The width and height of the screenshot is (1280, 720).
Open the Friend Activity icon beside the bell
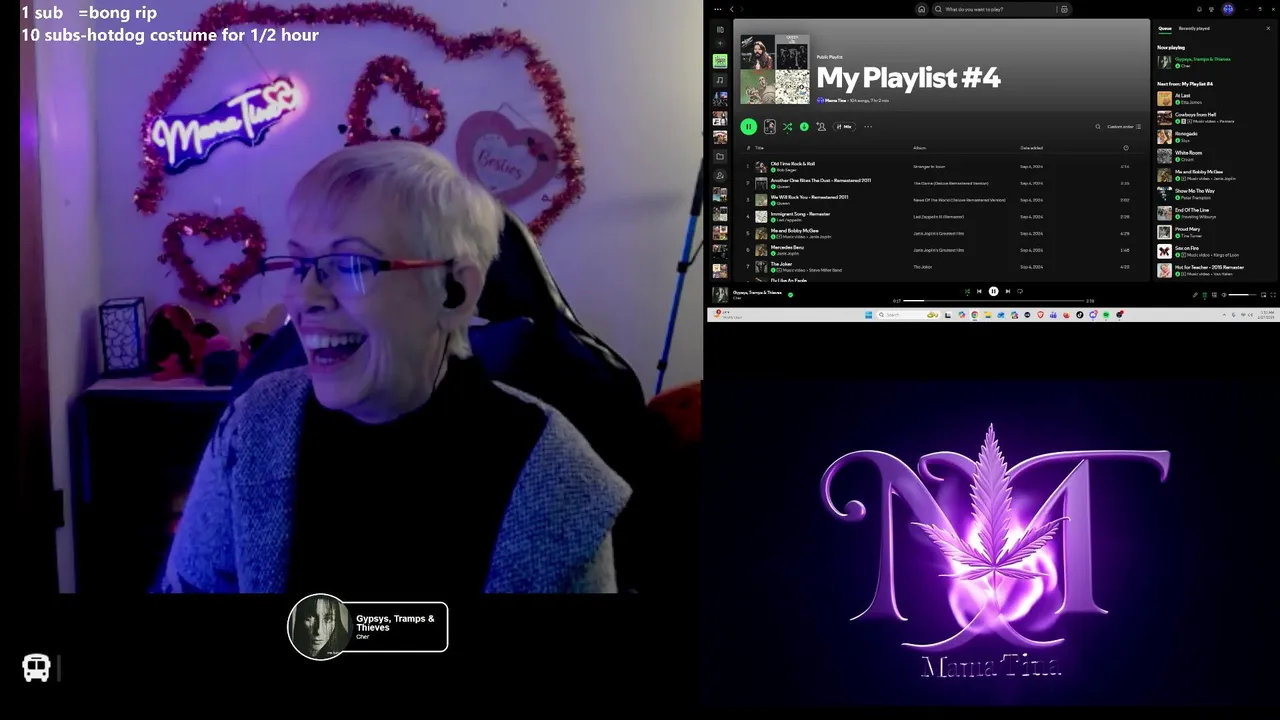click(x=1211, y=9)
